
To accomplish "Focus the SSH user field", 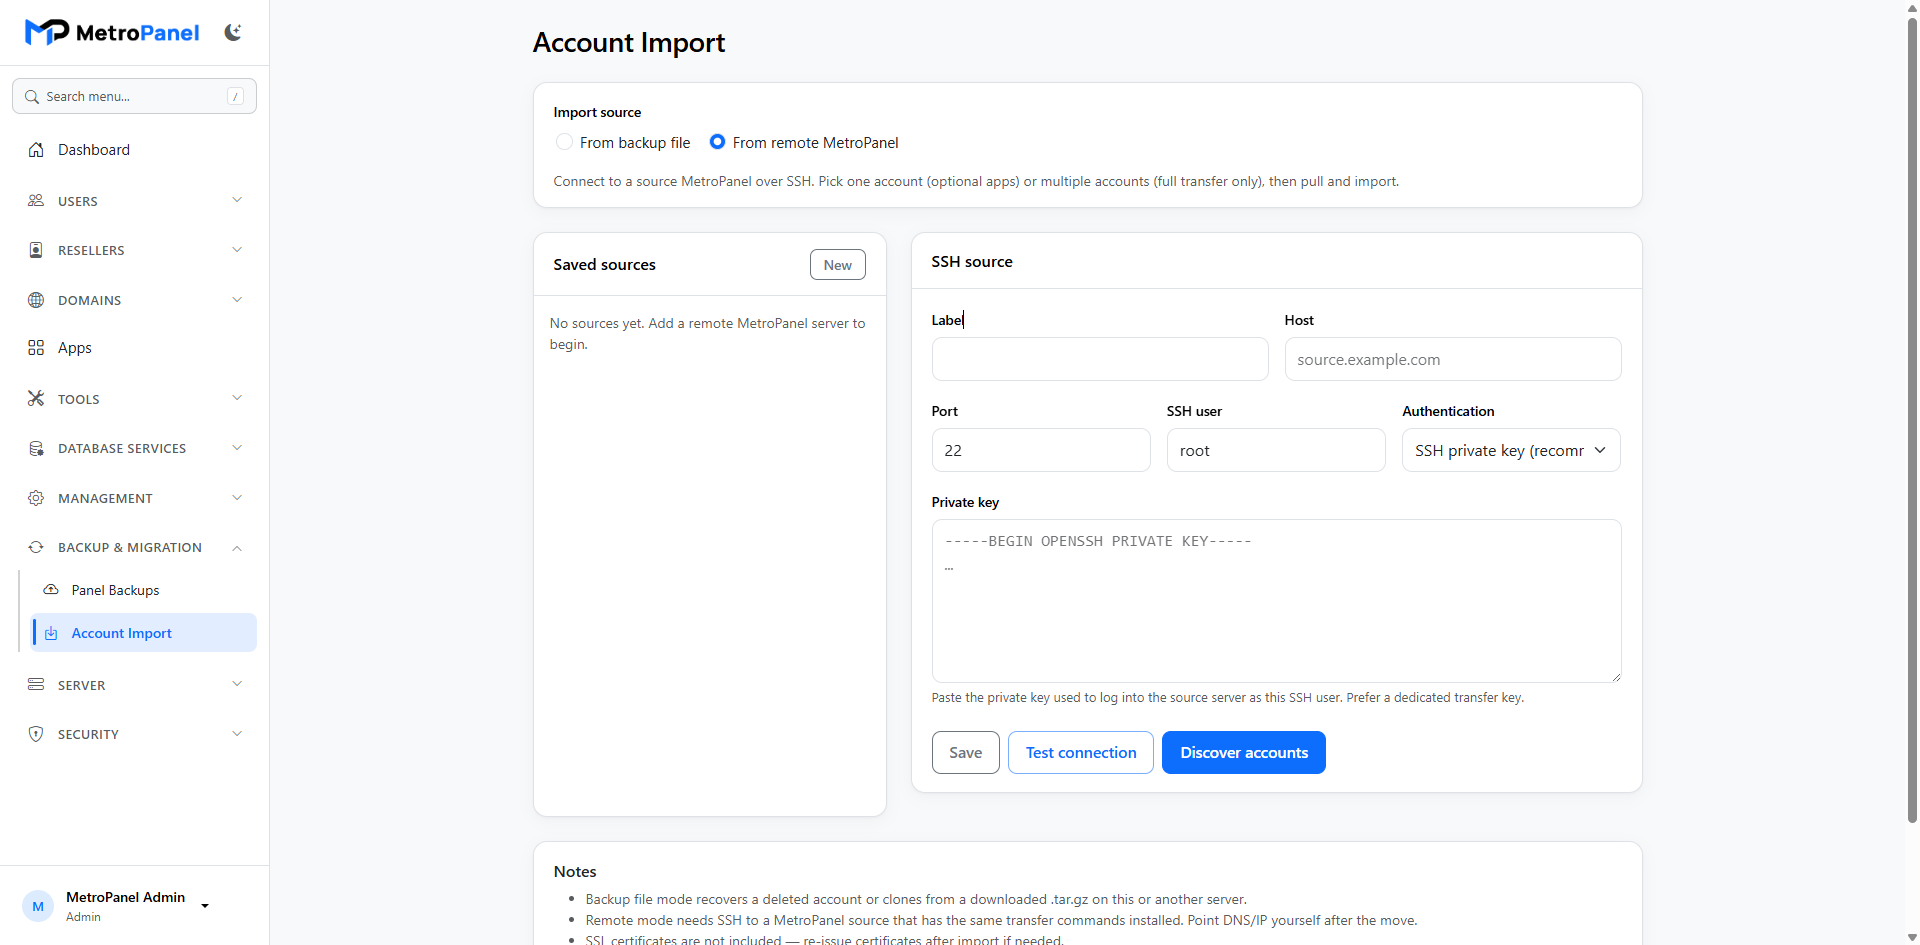I will (1276, 450).
